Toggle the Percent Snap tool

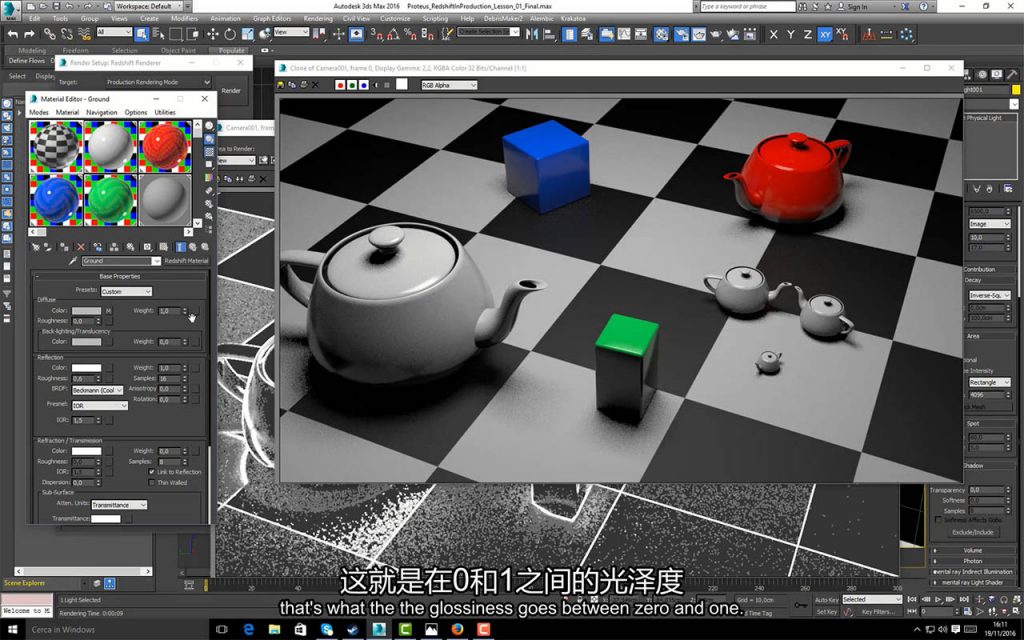point(411,34)
